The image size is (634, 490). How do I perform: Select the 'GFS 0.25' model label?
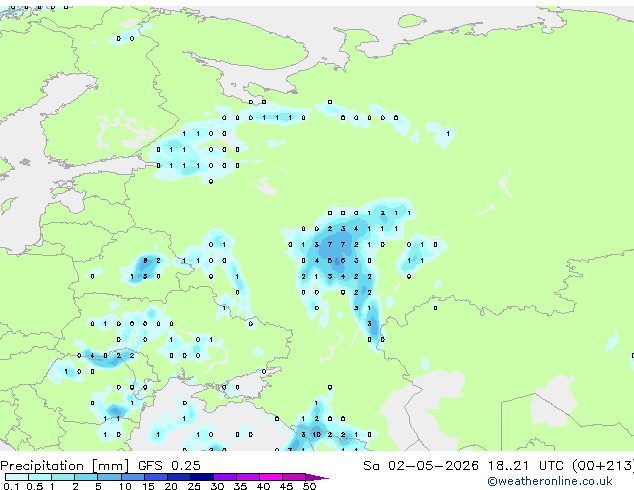(x=169, y=466)
